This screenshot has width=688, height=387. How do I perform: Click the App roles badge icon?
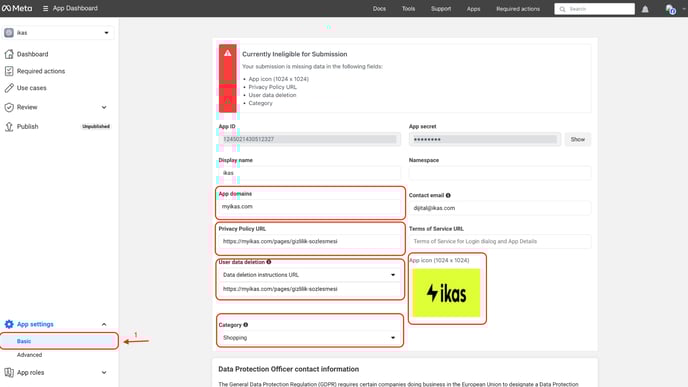click(9, 373)
